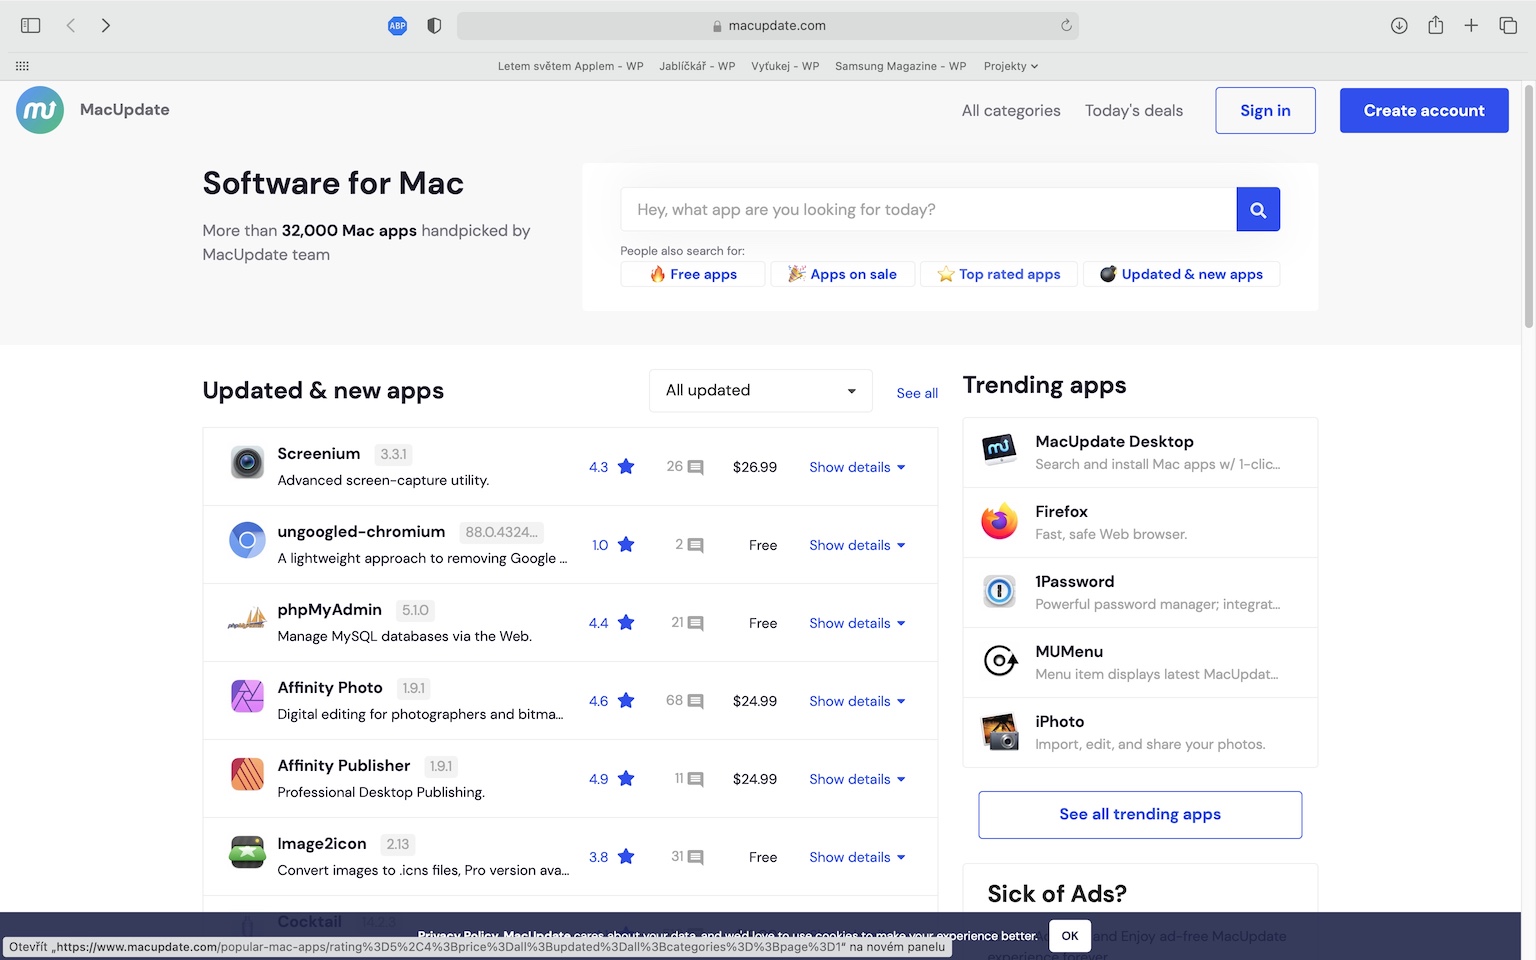Viewport: 1536px width, 960px height.
Task: Expand Show details for ungoogled-chromium
Action: tap(857, 545)
